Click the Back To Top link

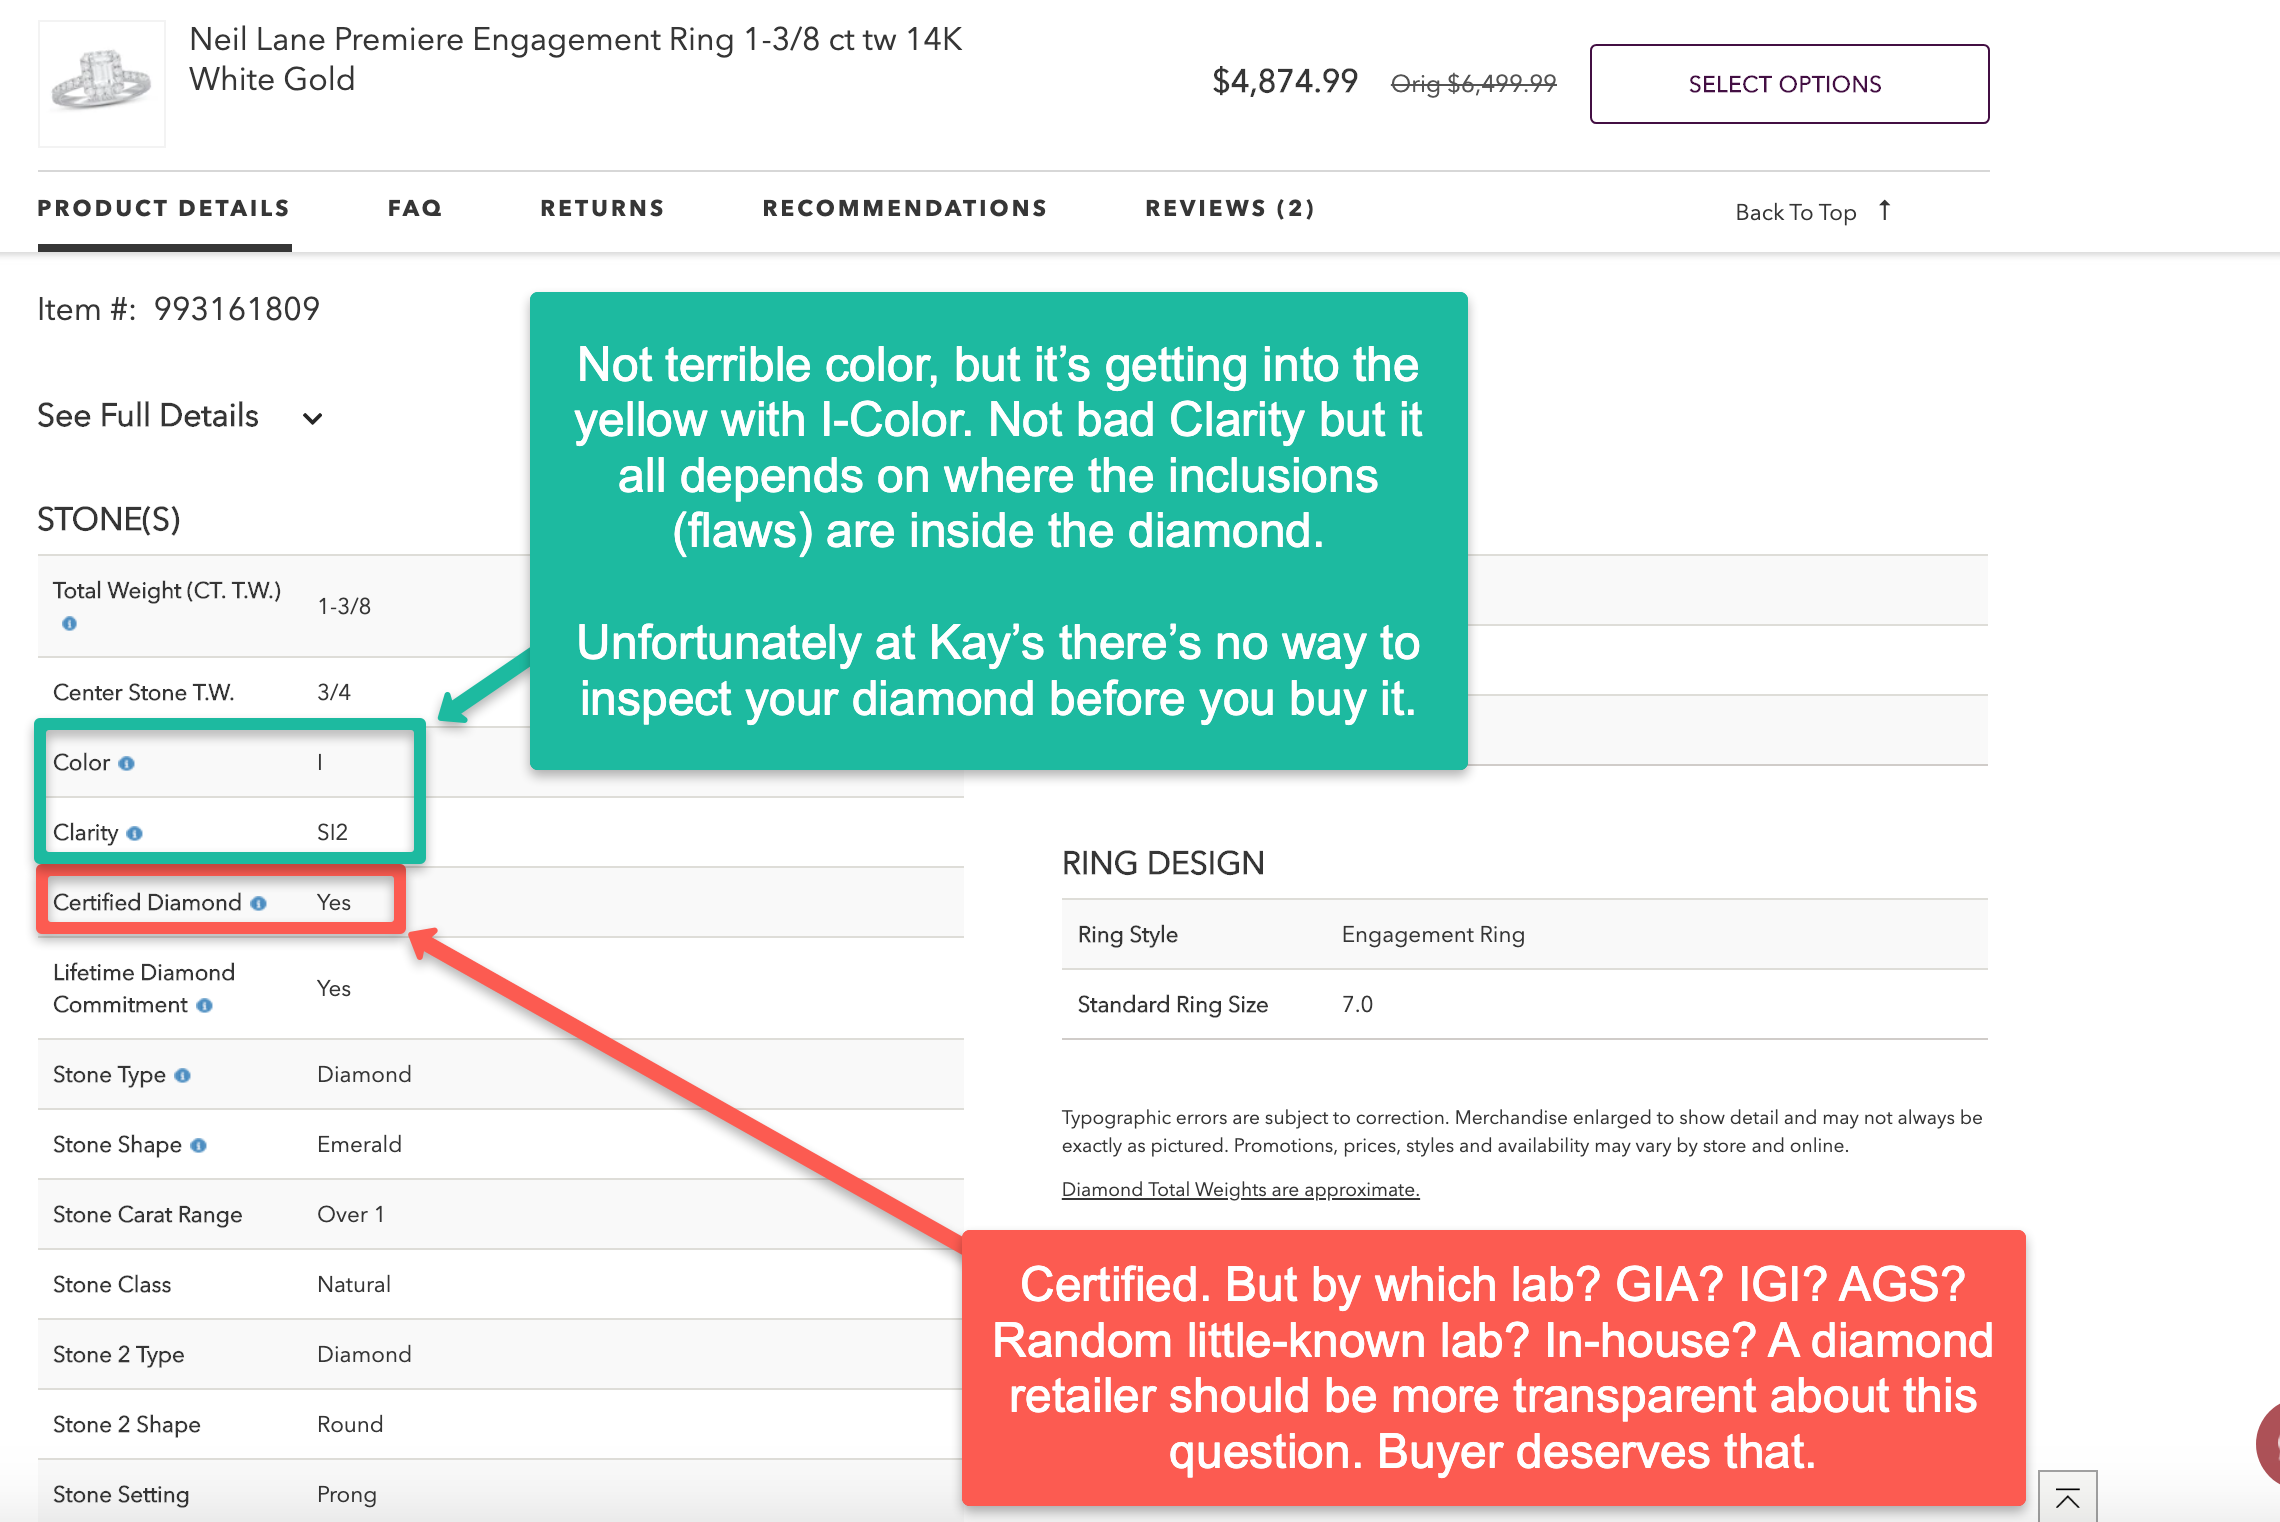[1795, 212]
